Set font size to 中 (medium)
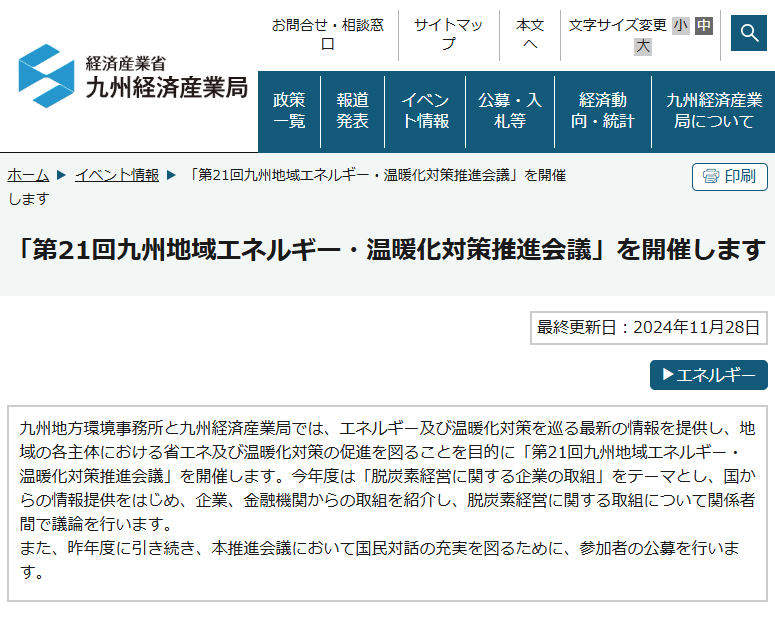 (x=704, y=25)
